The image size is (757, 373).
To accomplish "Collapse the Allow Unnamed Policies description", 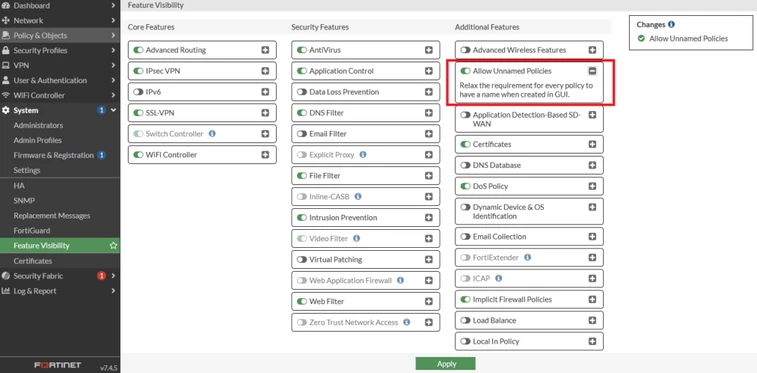I will (592, 71).
